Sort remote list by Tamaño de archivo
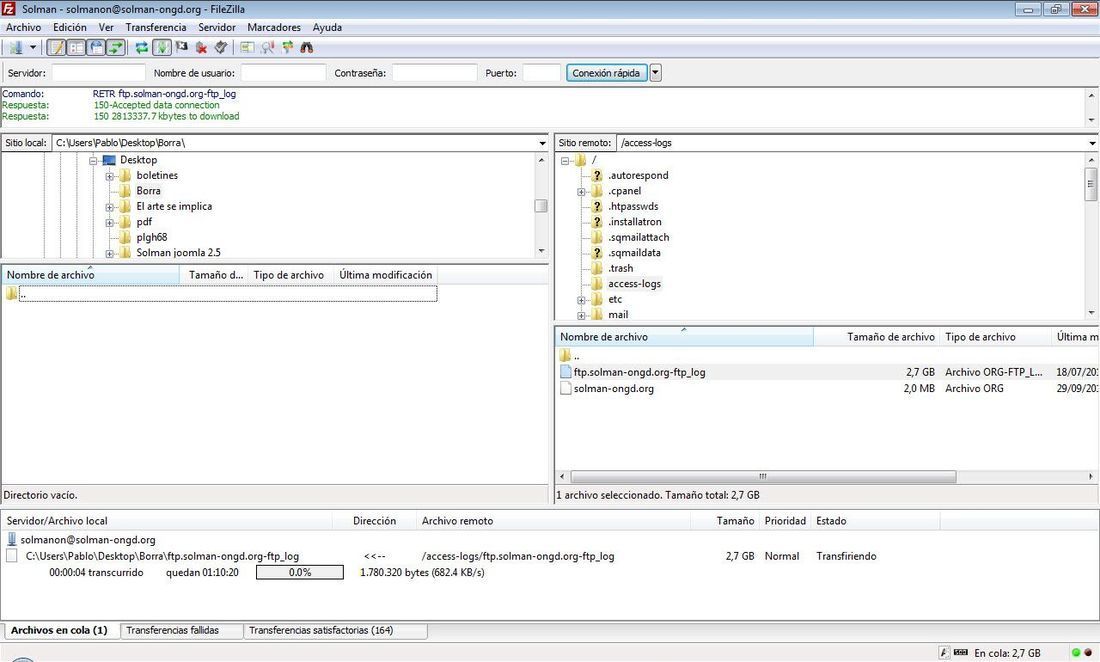 tap(876, 337)
